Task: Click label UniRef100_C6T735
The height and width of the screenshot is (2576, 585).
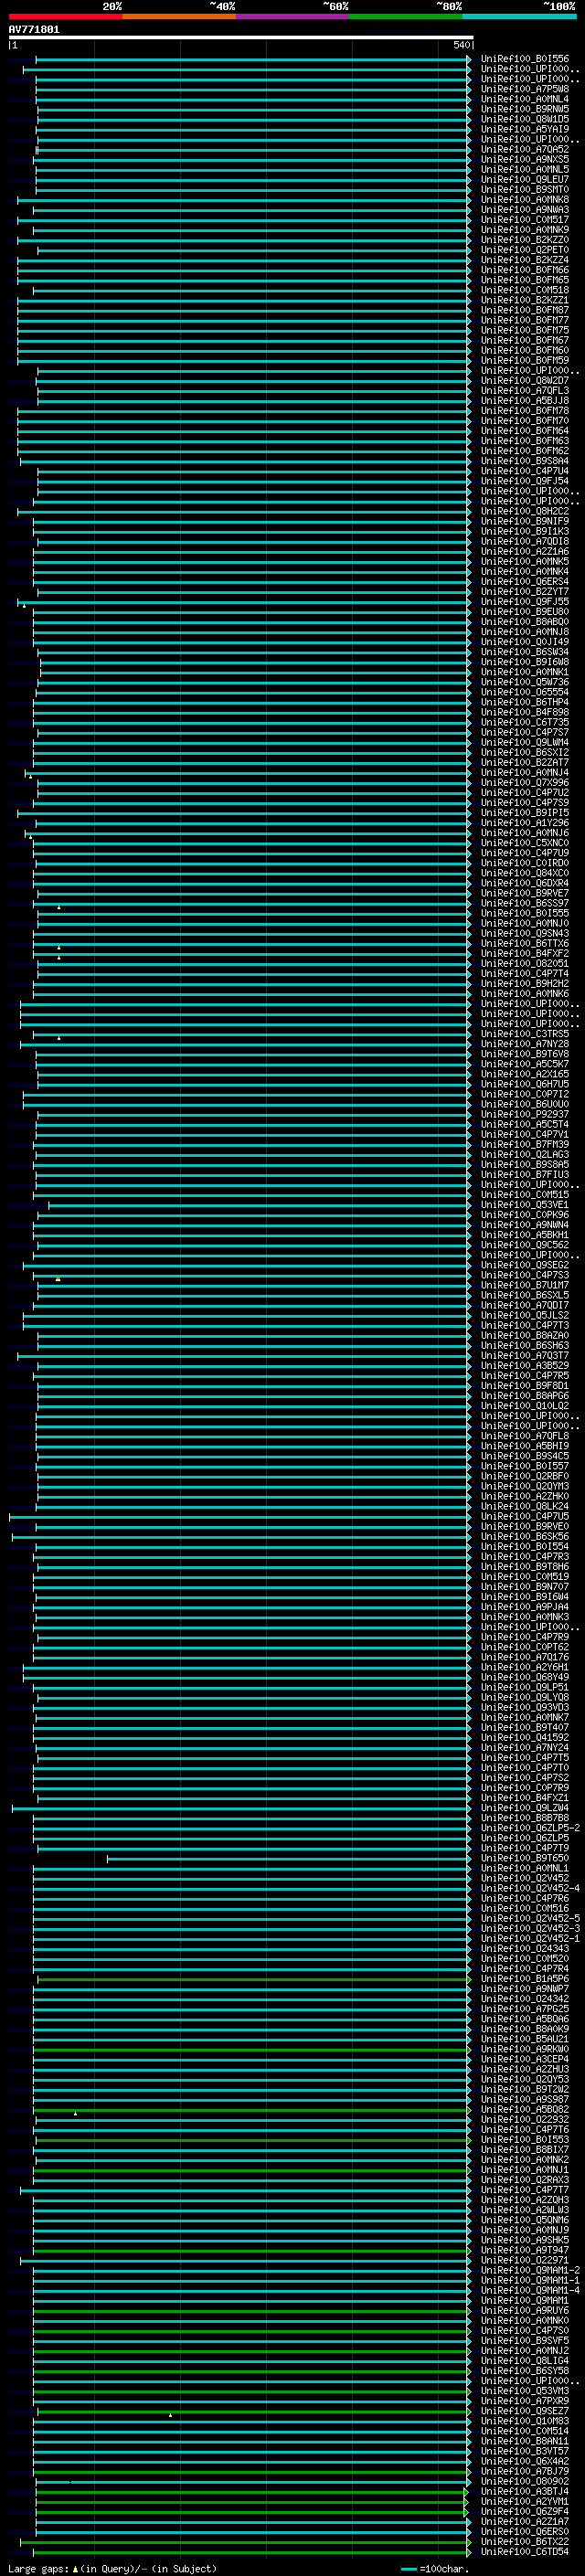Action: tap(524, 723)
